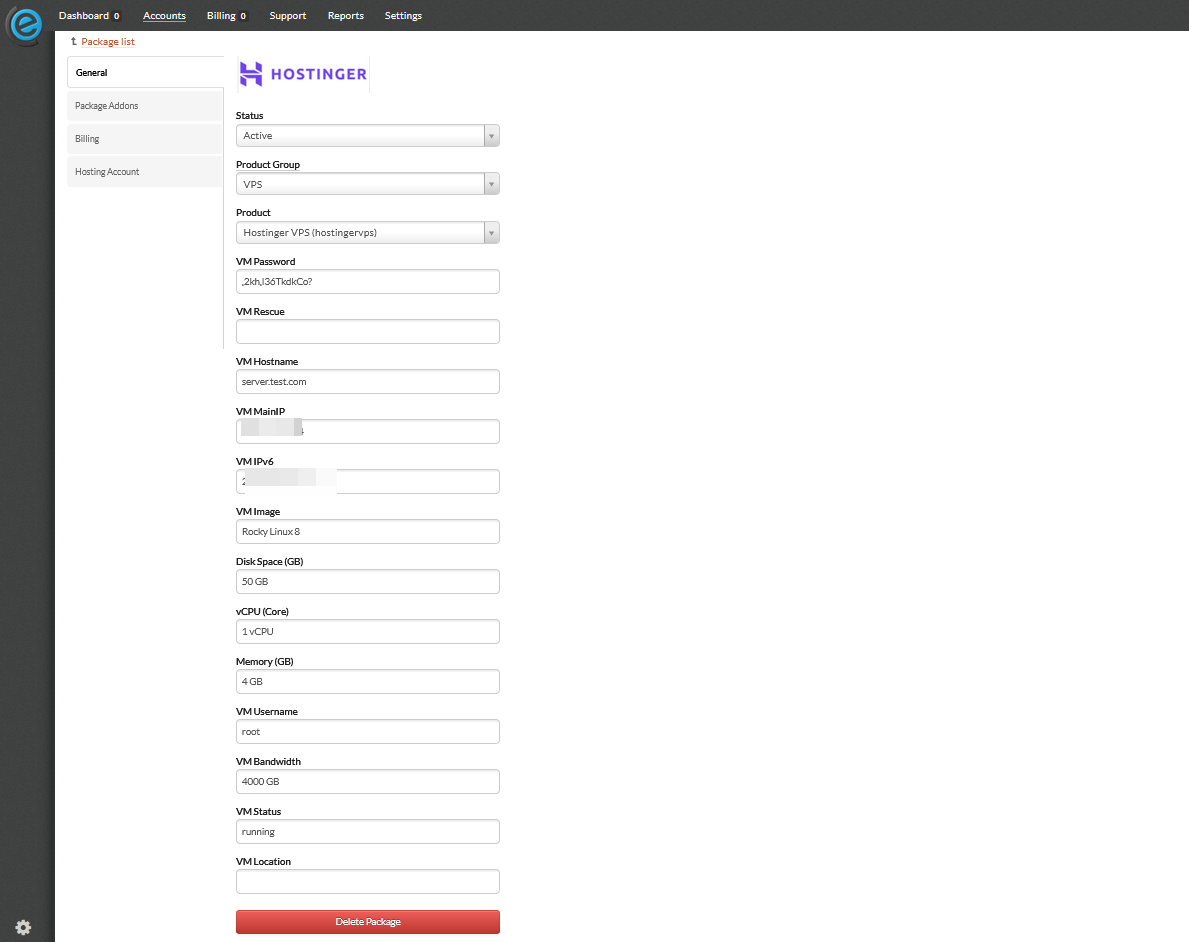Click the Delete Package button
The image size is (1189, 942).
point(367,921)
